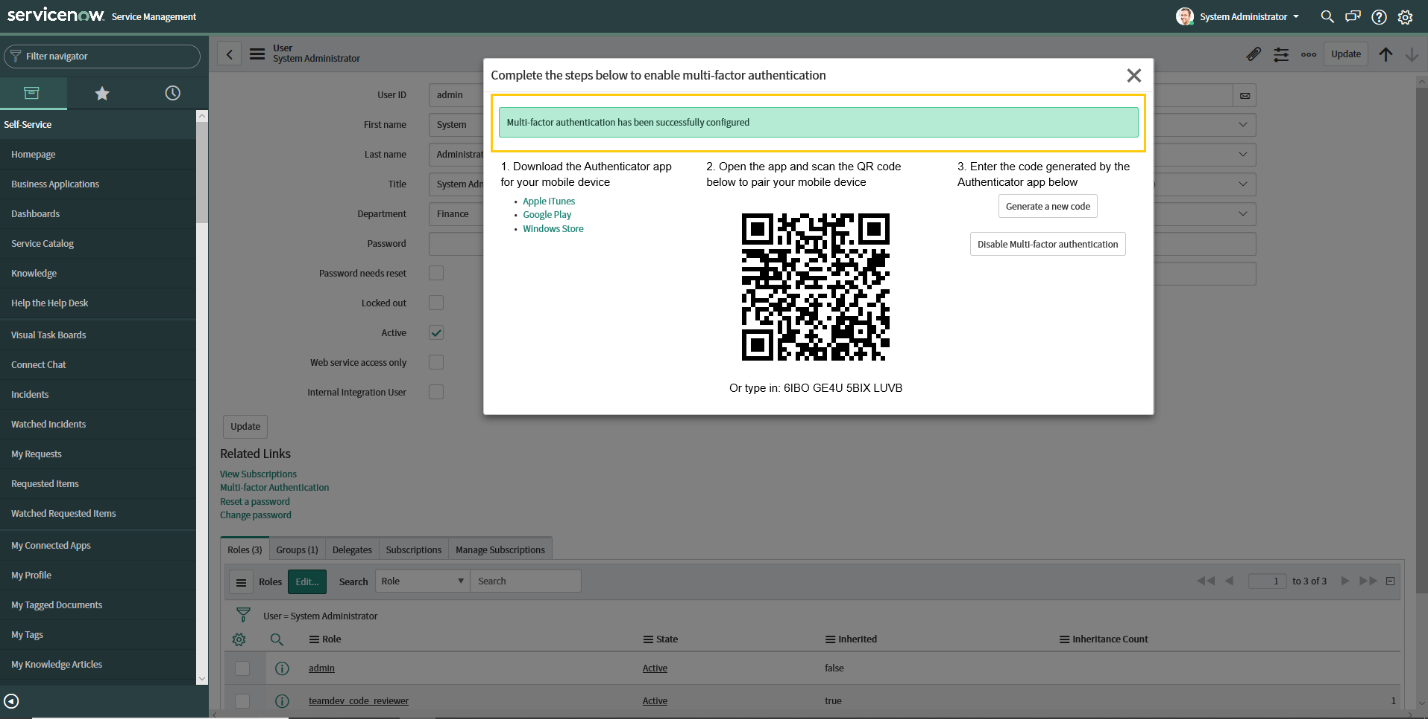Switch to the Groups (1) tab
Screen dimensions: 1428x719
296,548
